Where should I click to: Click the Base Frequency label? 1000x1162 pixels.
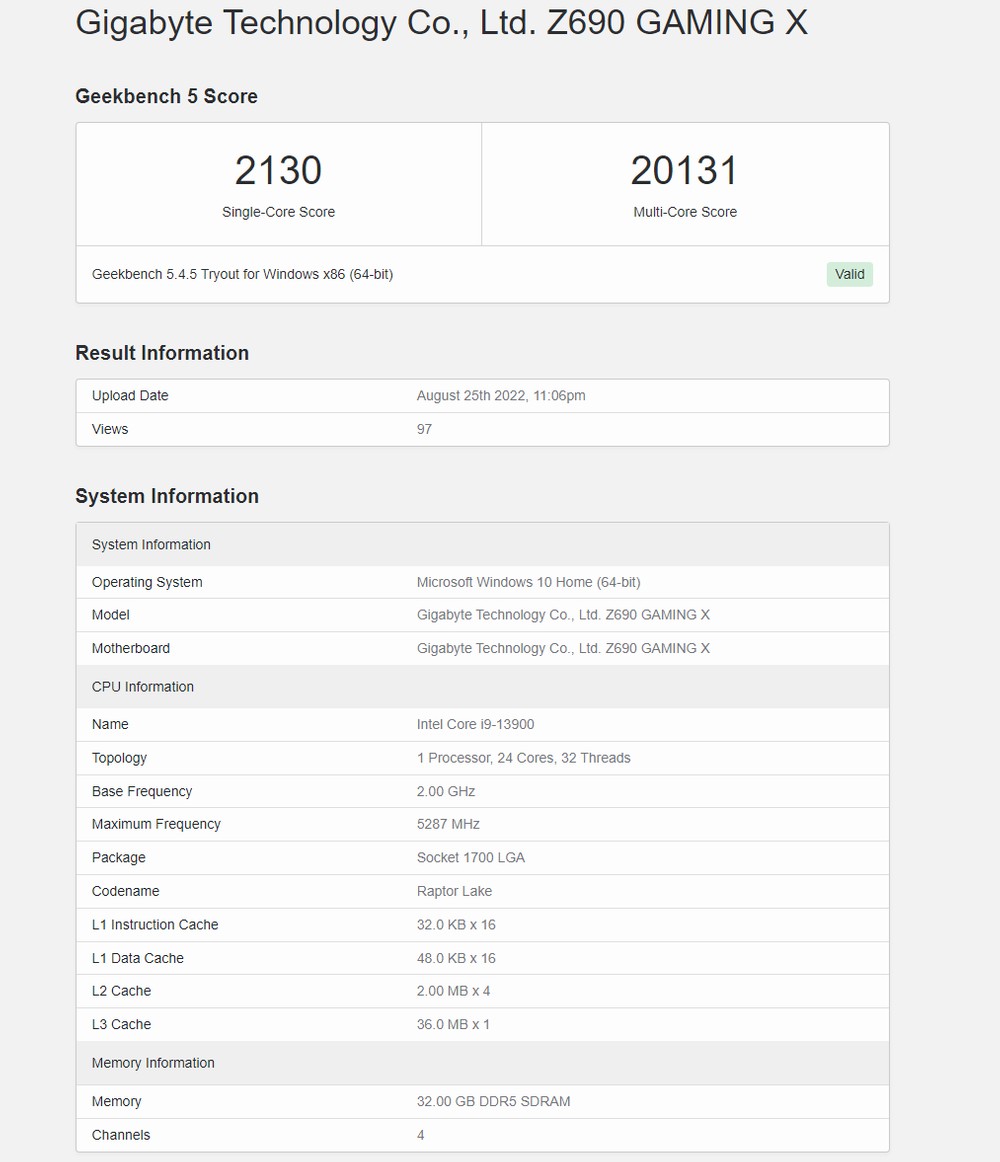tap(142, 791)
